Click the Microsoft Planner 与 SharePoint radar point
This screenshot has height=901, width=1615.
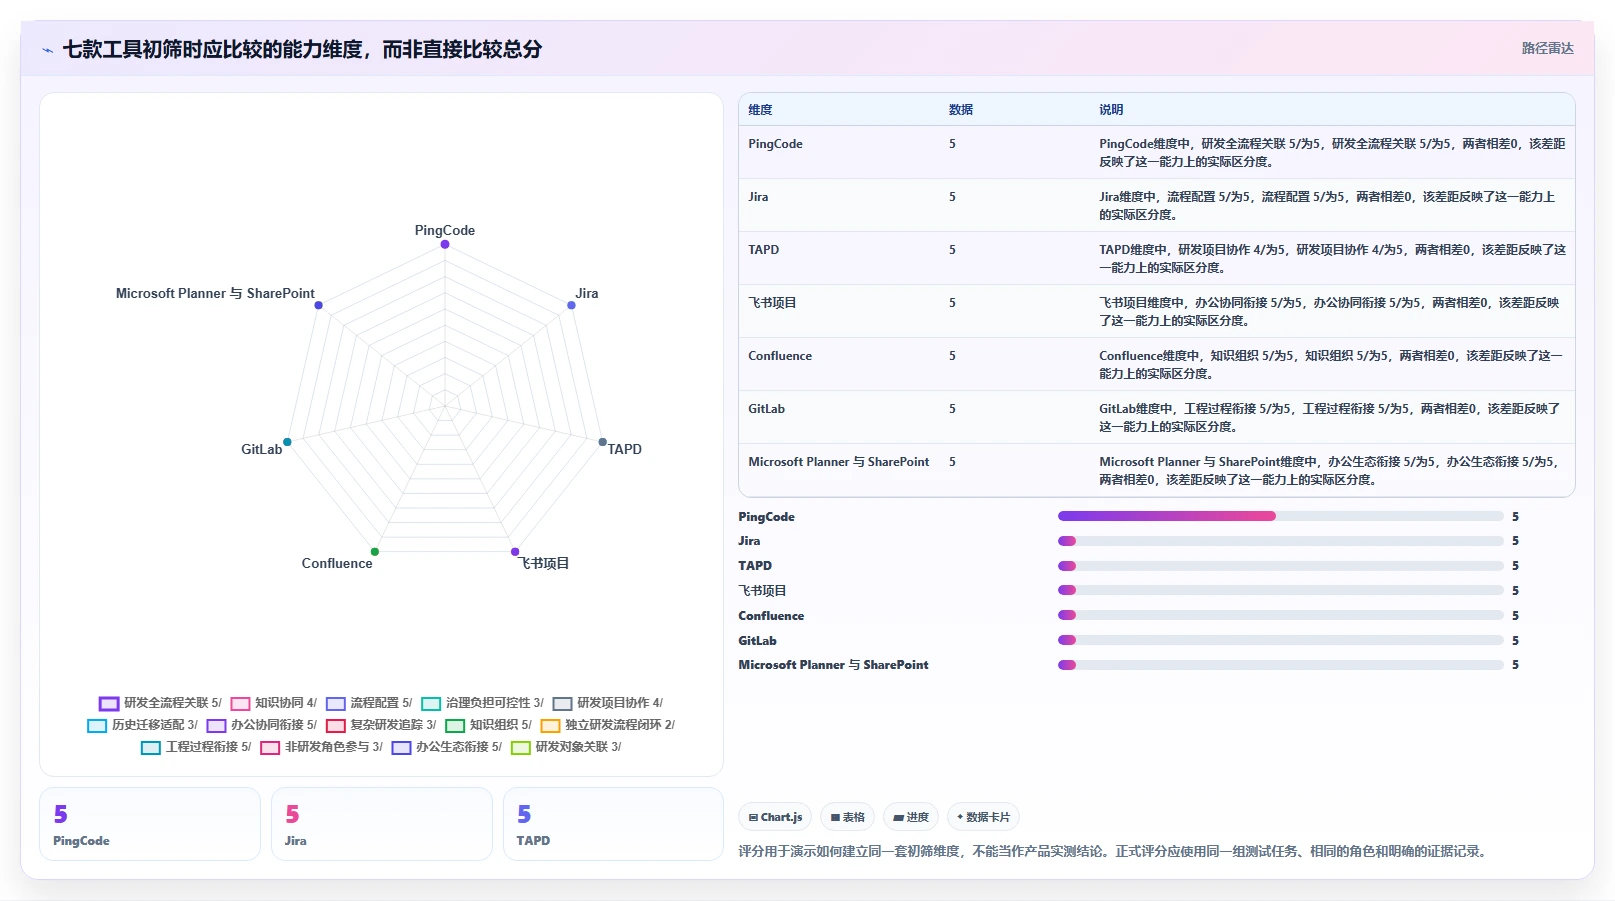pos(319,305)
